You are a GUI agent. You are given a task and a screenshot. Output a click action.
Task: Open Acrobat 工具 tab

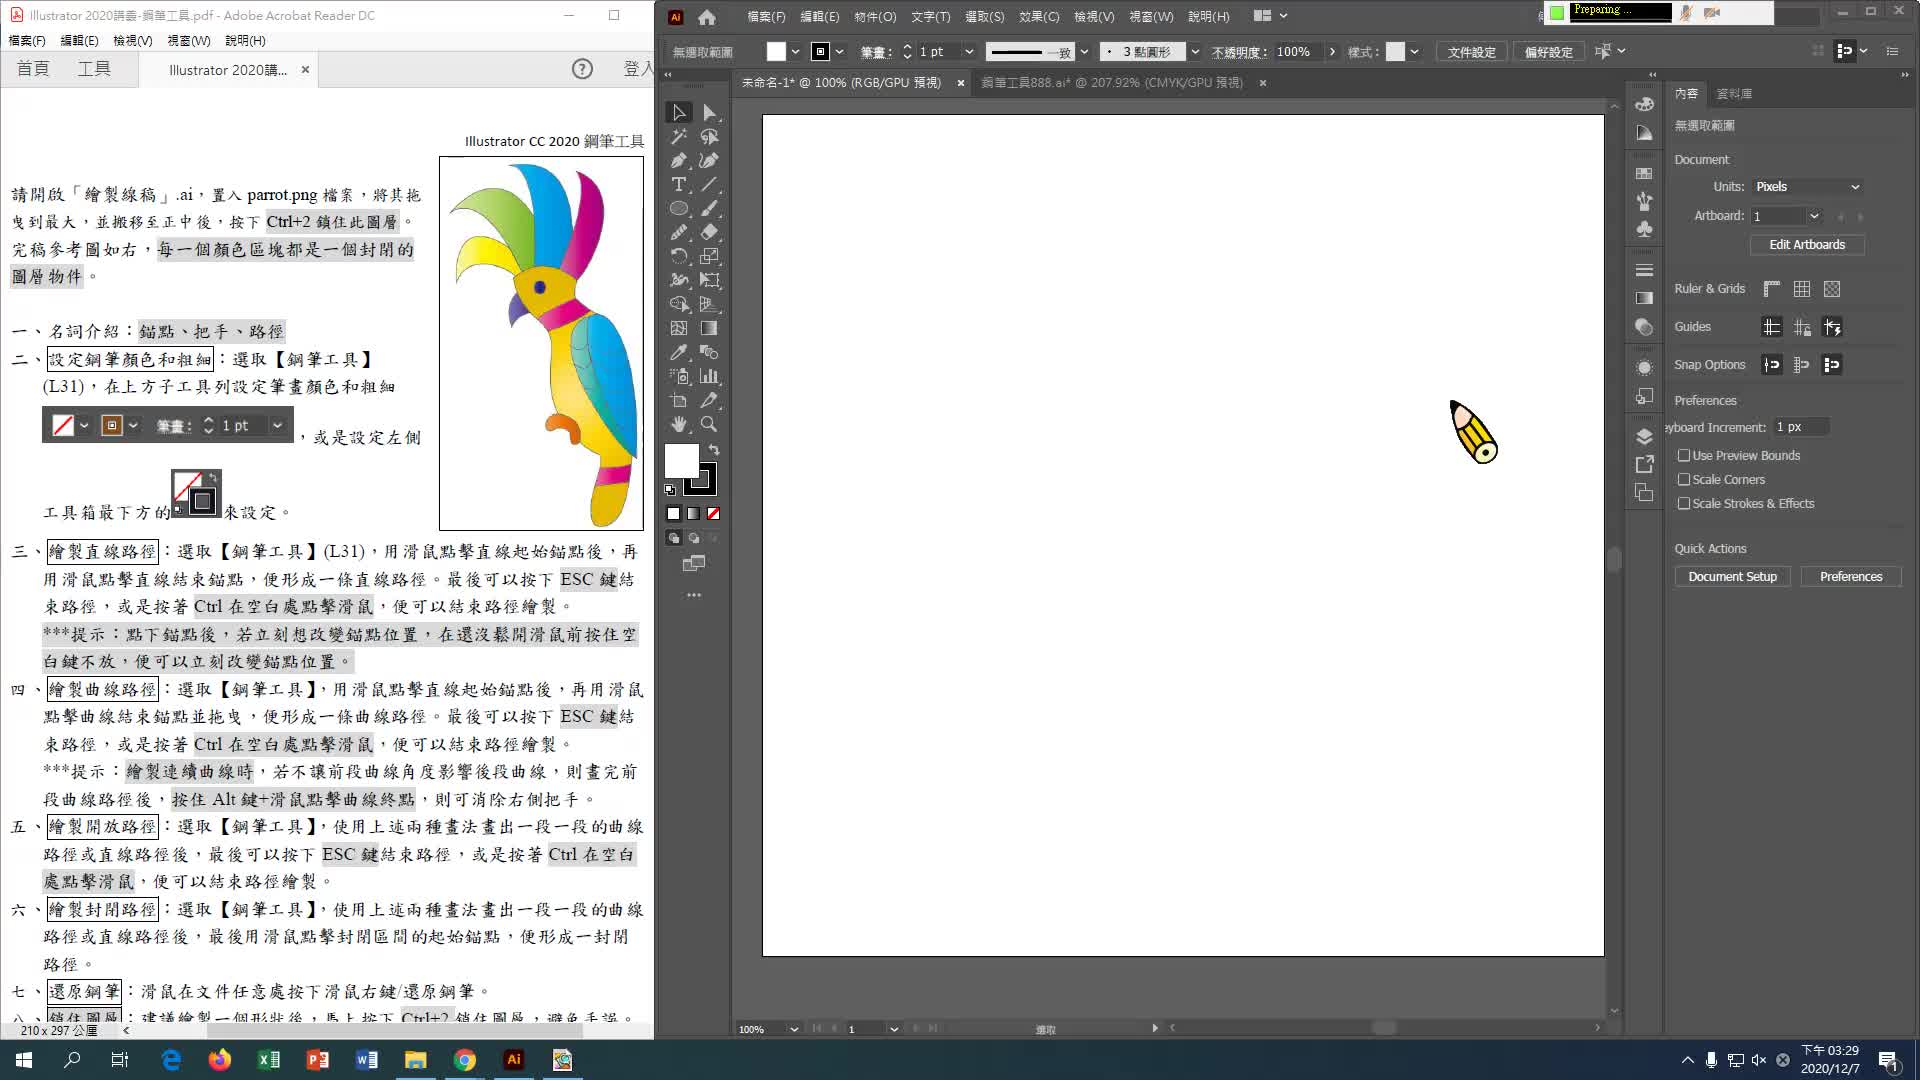pos(94,69)
